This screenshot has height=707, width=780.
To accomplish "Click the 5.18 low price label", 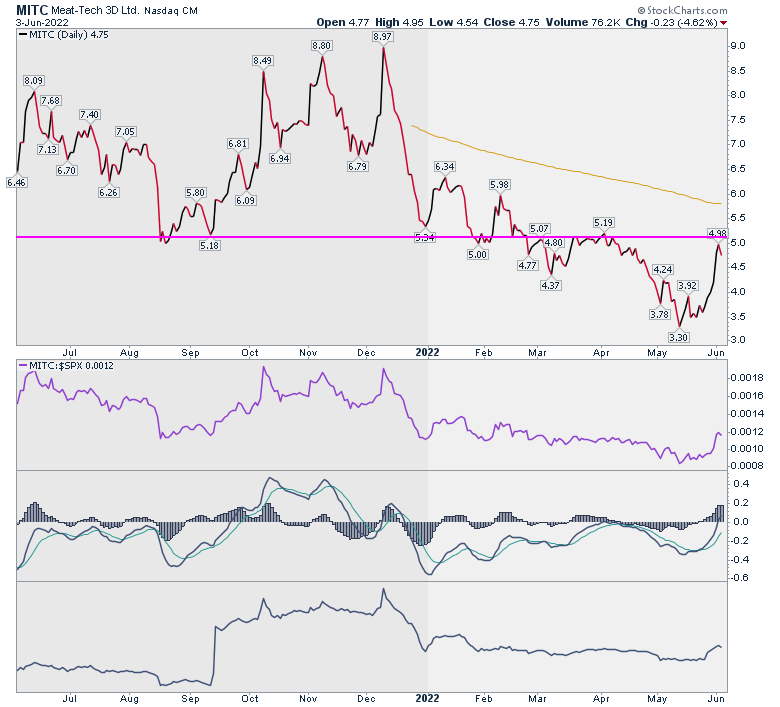I will (x=209, y=245).
